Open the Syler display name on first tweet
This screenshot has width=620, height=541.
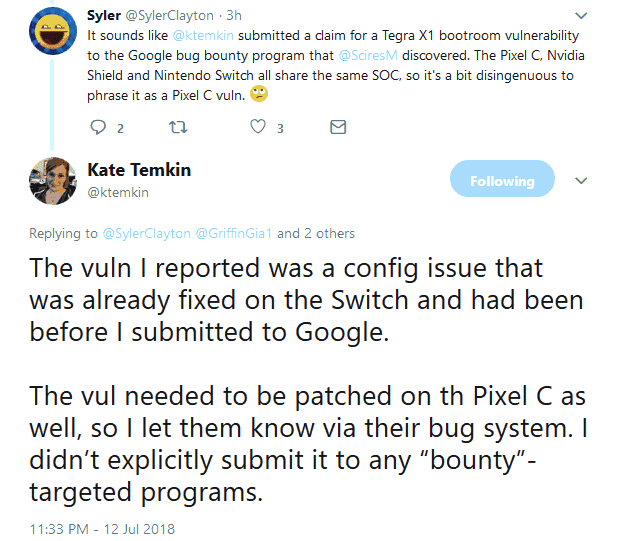104,16
